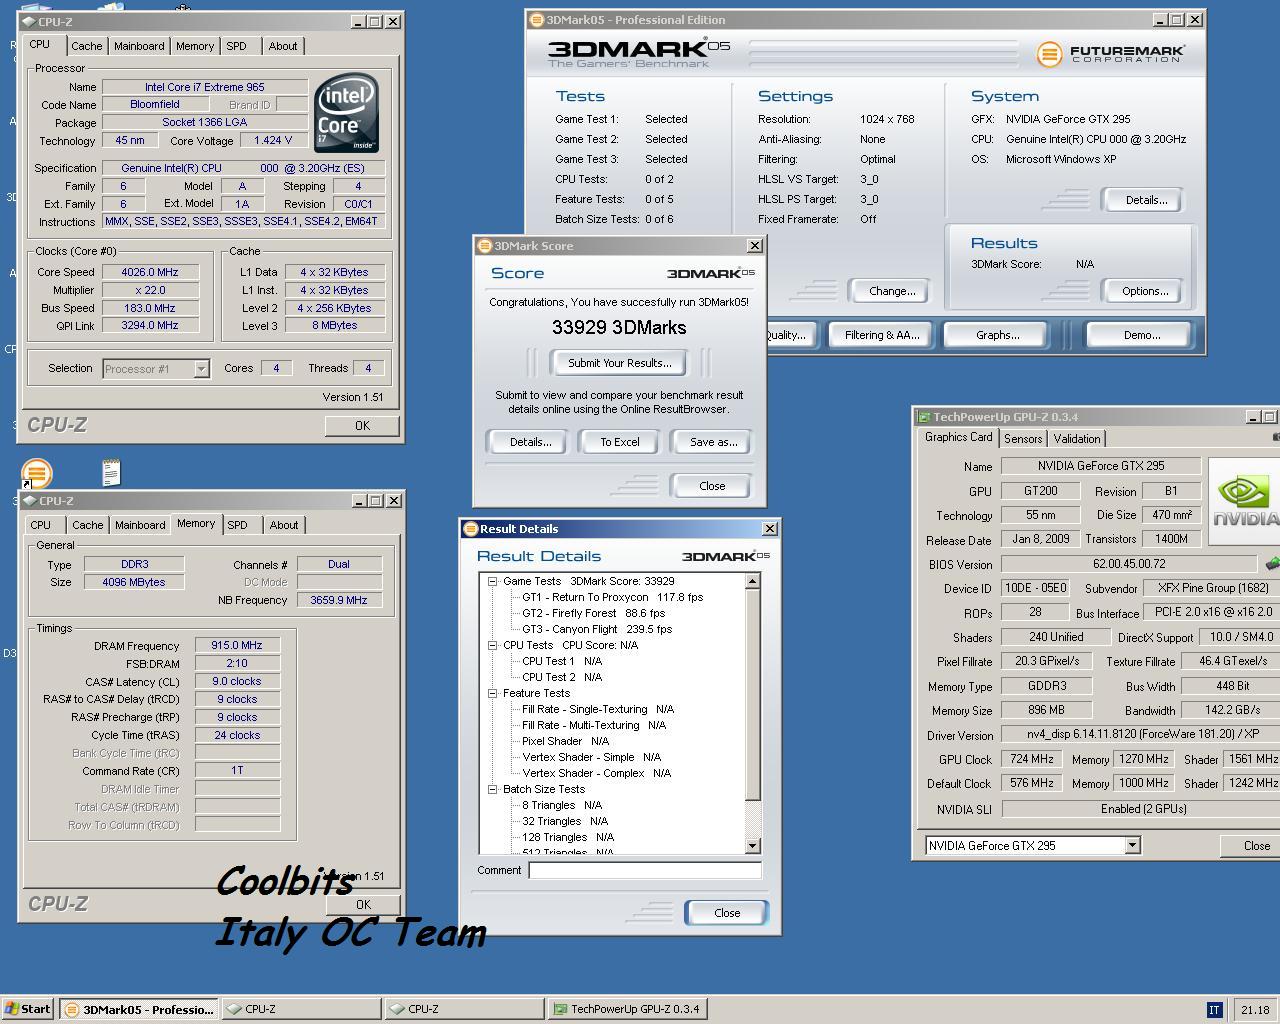
Task: Select CPU tab in bottom CPU-Z window
Action: pyautogui.click(x=41, y=525)
